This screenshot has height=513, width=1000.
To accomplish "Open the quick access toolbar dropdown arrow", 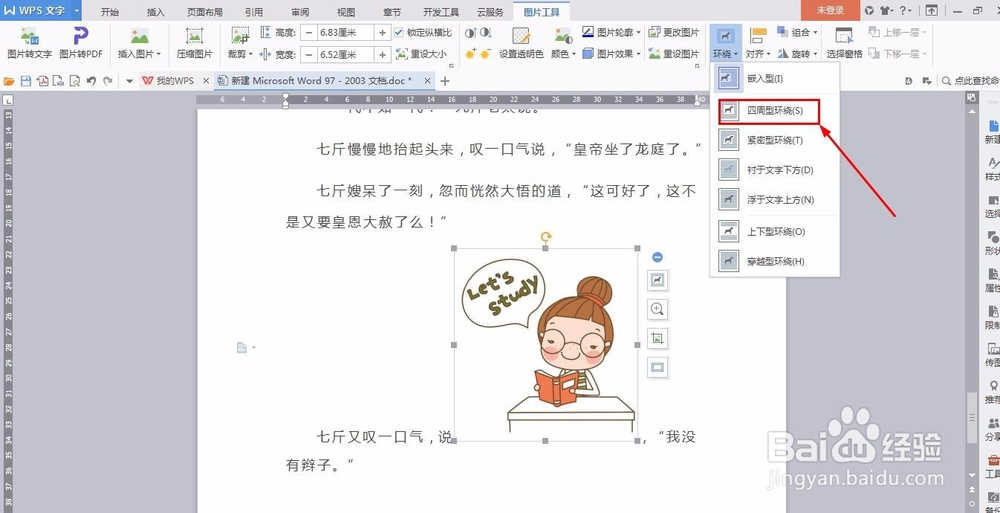I will click(x=129, y=81).
